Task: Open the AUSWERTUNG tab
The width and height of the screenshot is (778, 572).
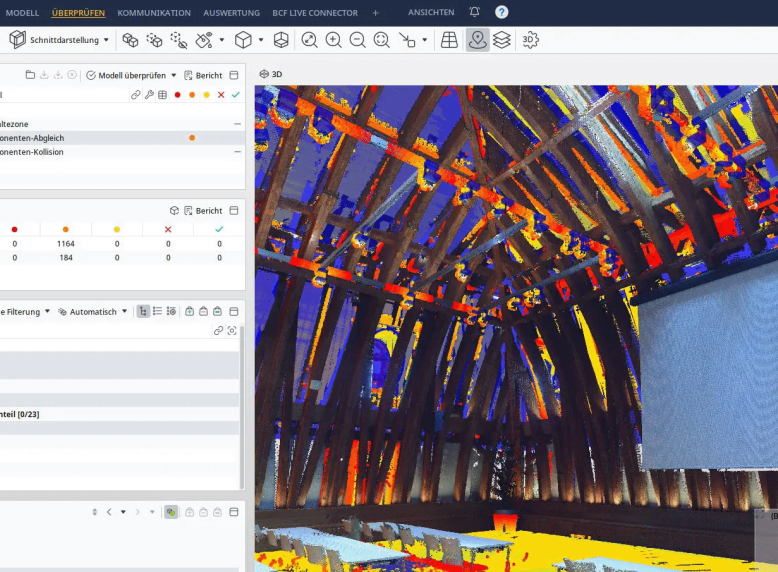Action: click(231, 13)
